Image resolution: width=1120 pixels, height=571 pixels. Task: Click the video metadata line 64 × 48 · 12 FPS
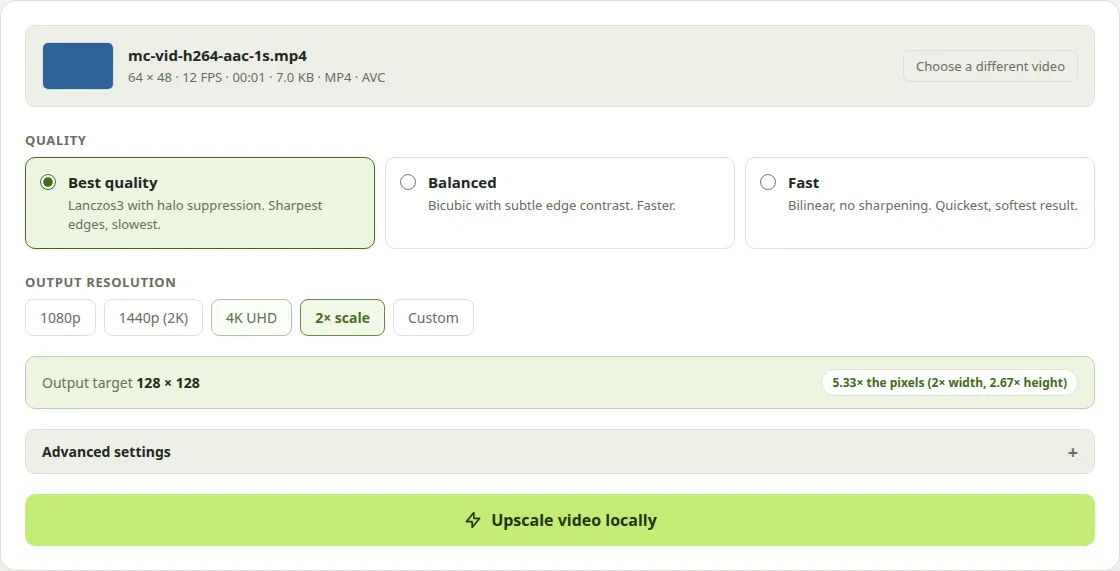256,77
